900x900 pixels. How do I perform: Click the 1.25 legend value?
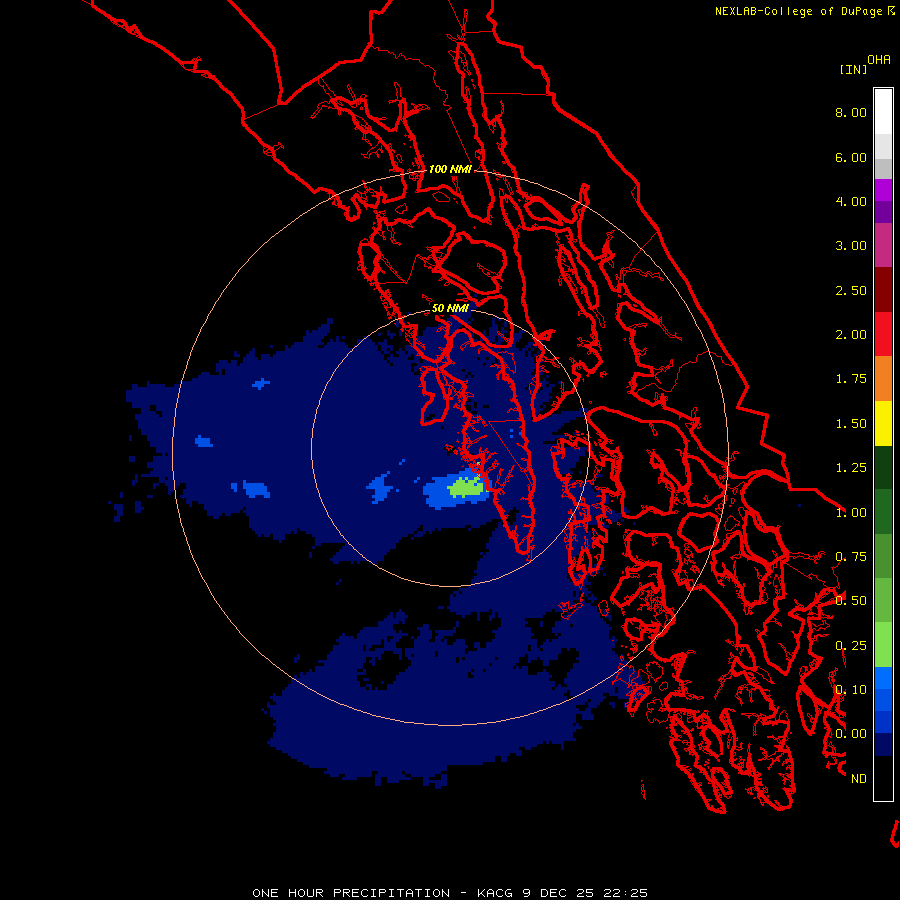click(x=851, y=468)
